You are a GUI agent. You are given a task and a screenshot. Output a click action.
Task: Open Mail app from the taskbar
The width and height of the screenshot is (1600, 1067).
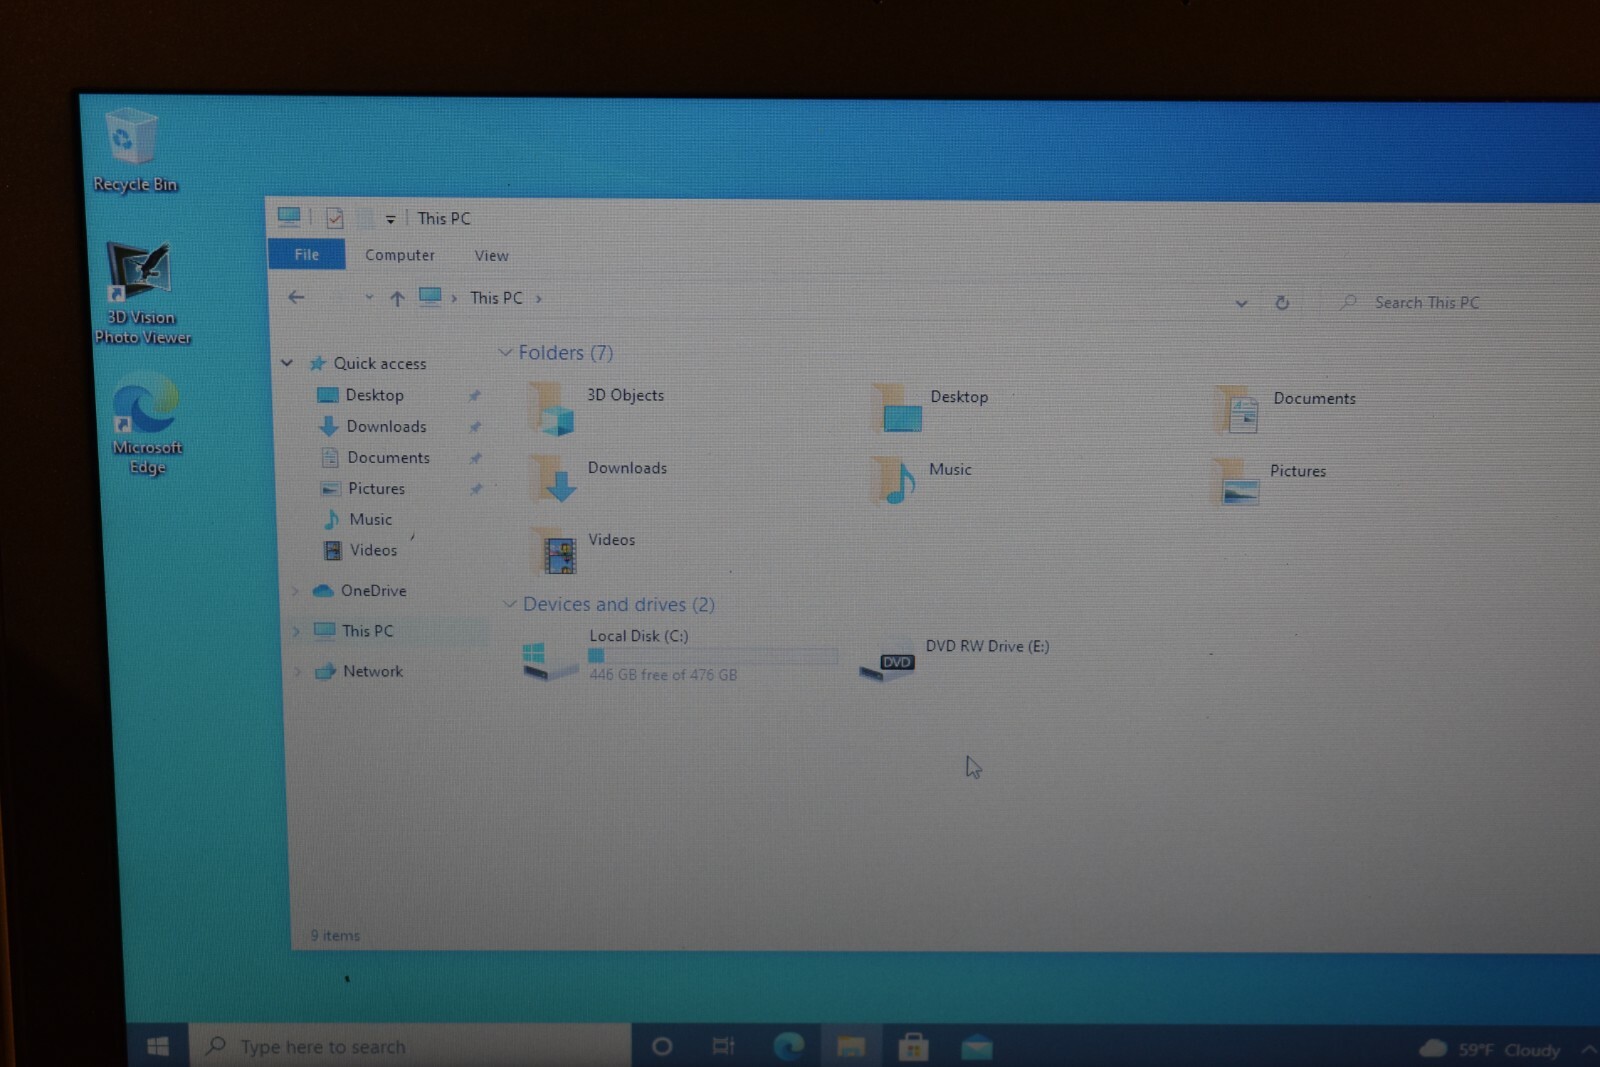coord(976,1048)
